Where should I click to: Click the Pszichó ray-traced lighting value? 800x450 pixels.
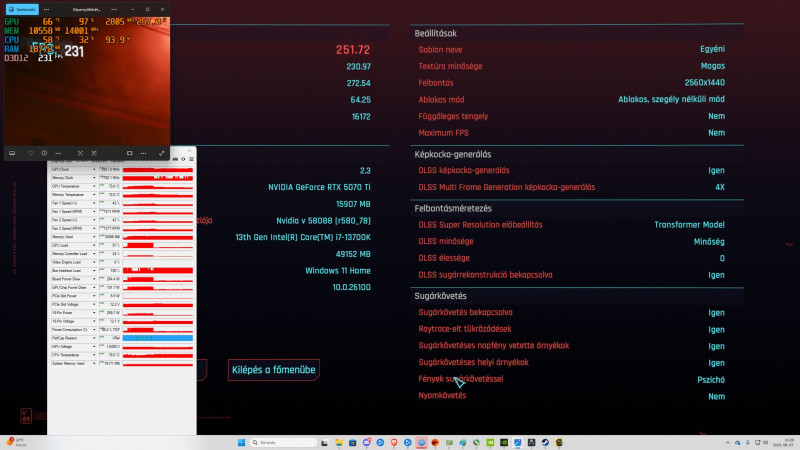pos(711,380)
